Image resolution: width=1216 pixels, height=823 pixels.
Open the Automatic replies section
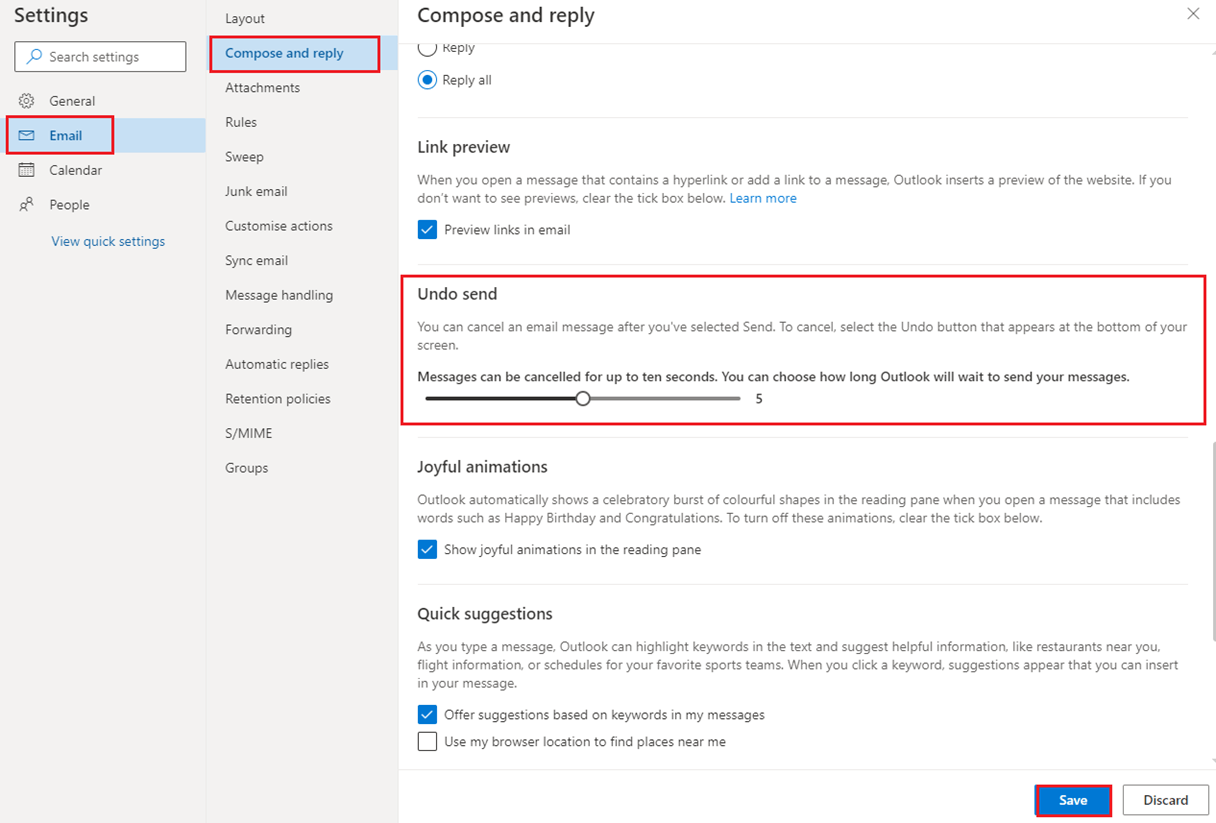[x=277, y=364]
